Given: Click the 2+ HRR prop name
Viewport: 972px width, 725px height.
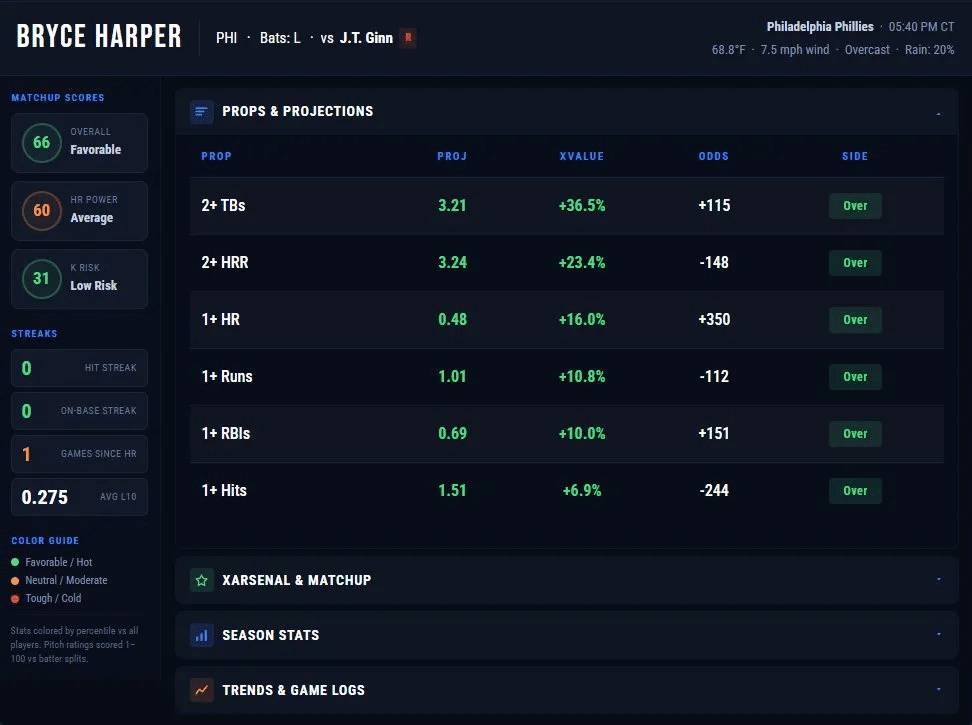Looking at the screenshot, I should tap(224, 263).
